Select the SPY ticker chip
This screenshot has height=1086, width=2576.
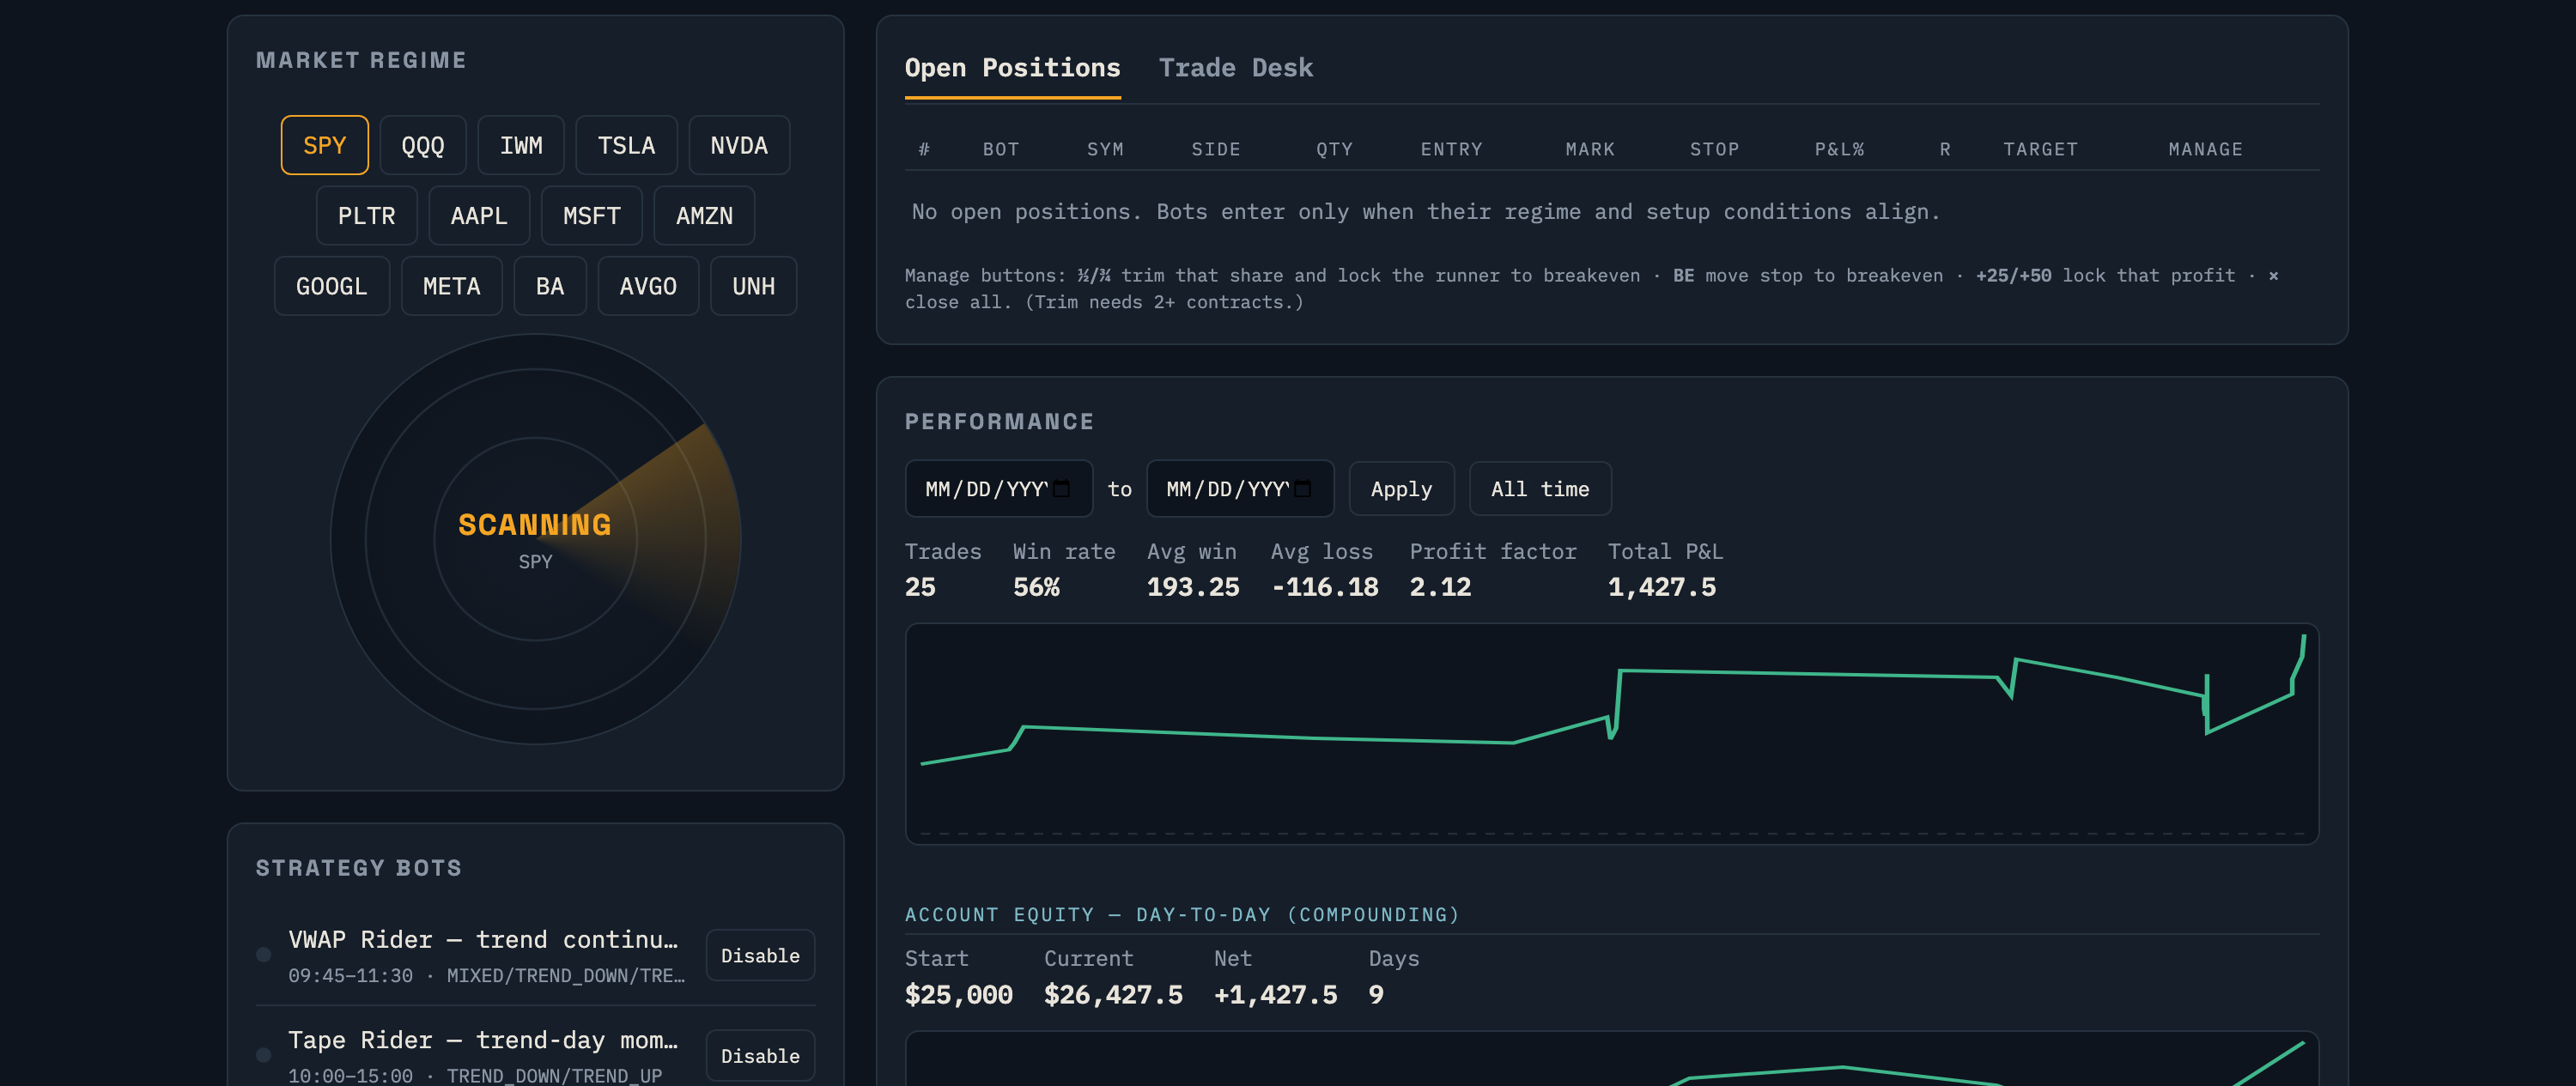[x=324, y=146]
